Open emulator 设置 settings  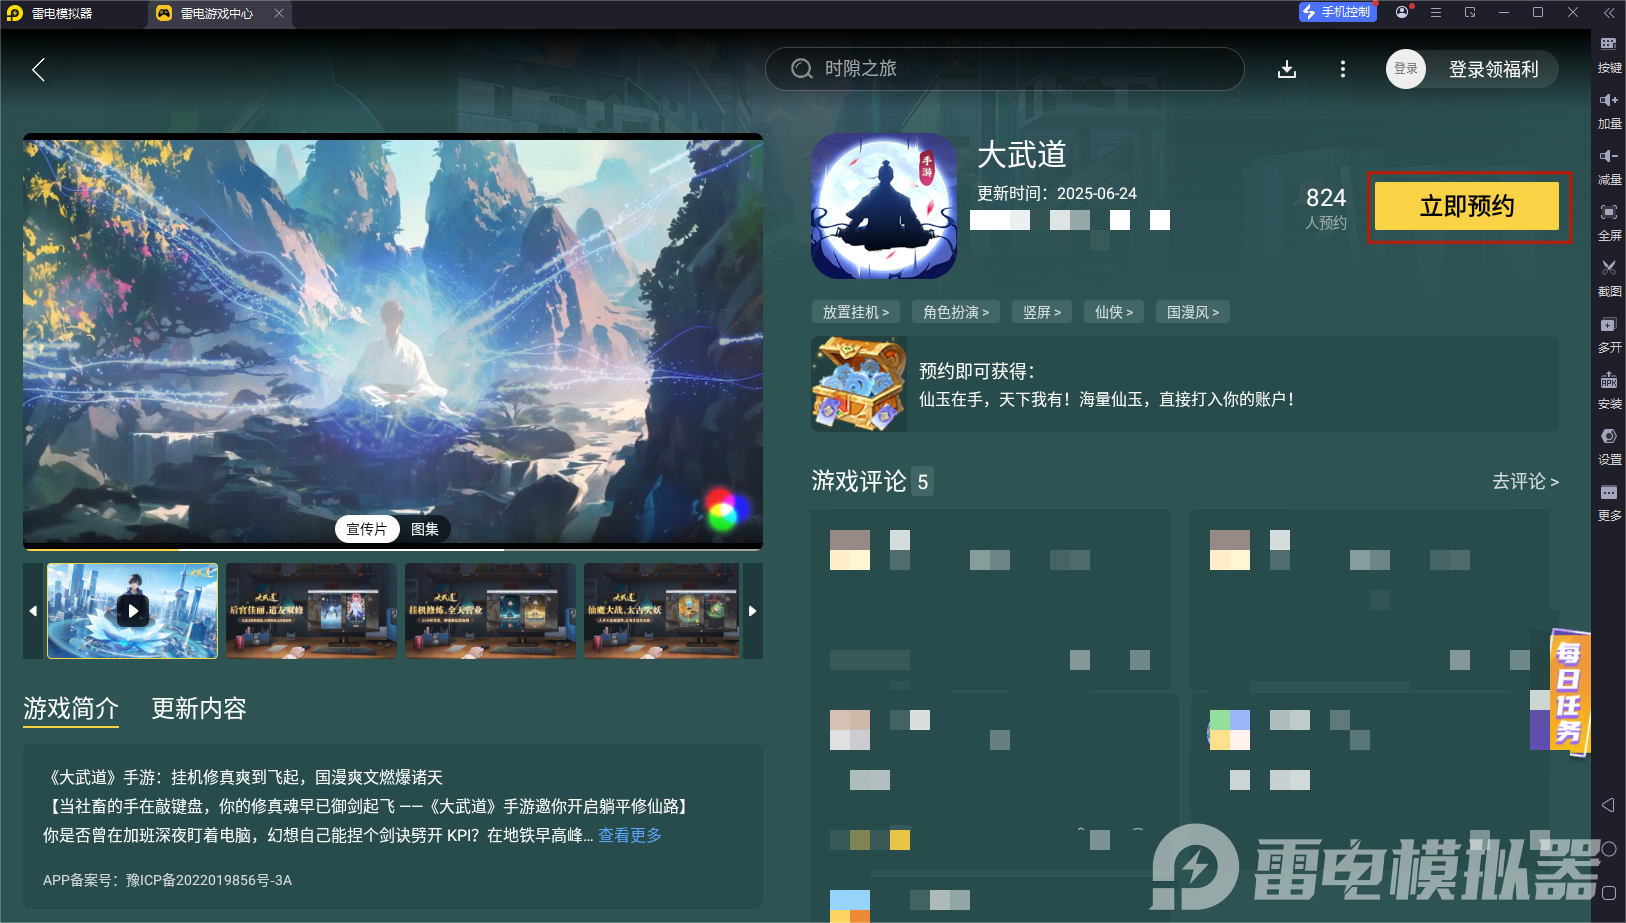1609,447
